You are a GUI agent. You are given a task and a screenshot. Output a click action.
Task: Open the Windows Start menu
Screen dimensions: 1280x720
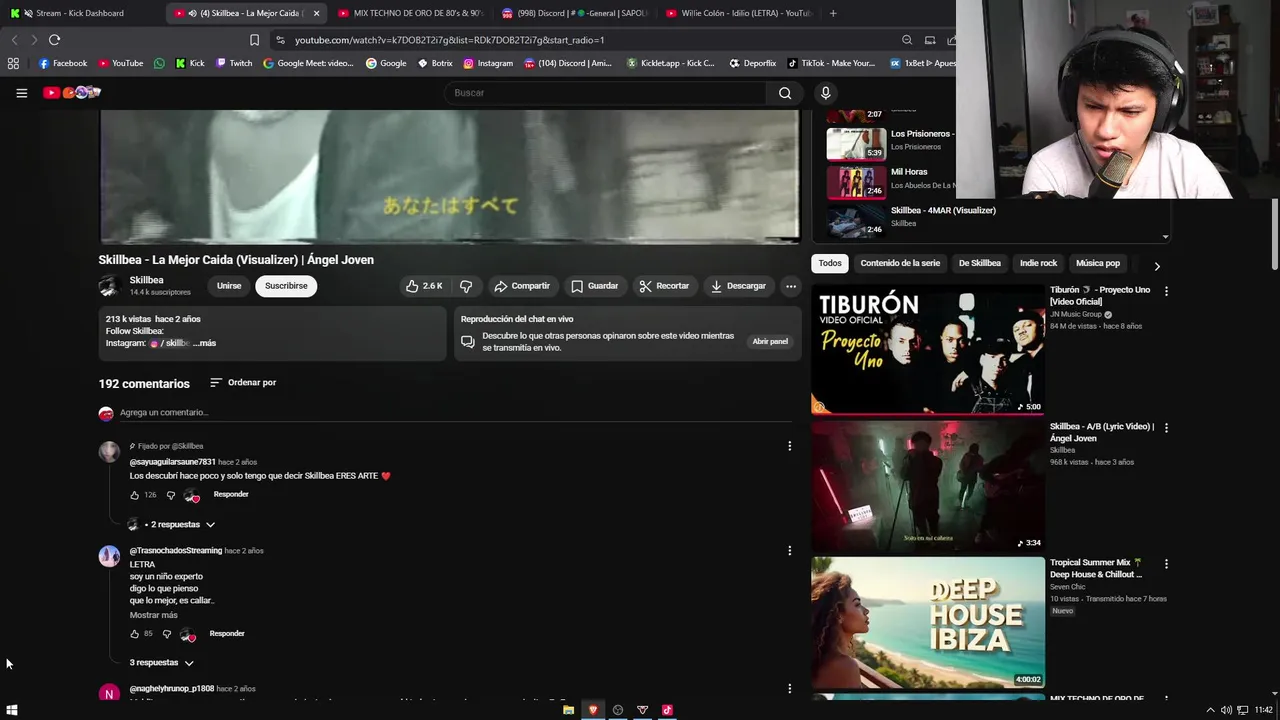tap(12, 710)
